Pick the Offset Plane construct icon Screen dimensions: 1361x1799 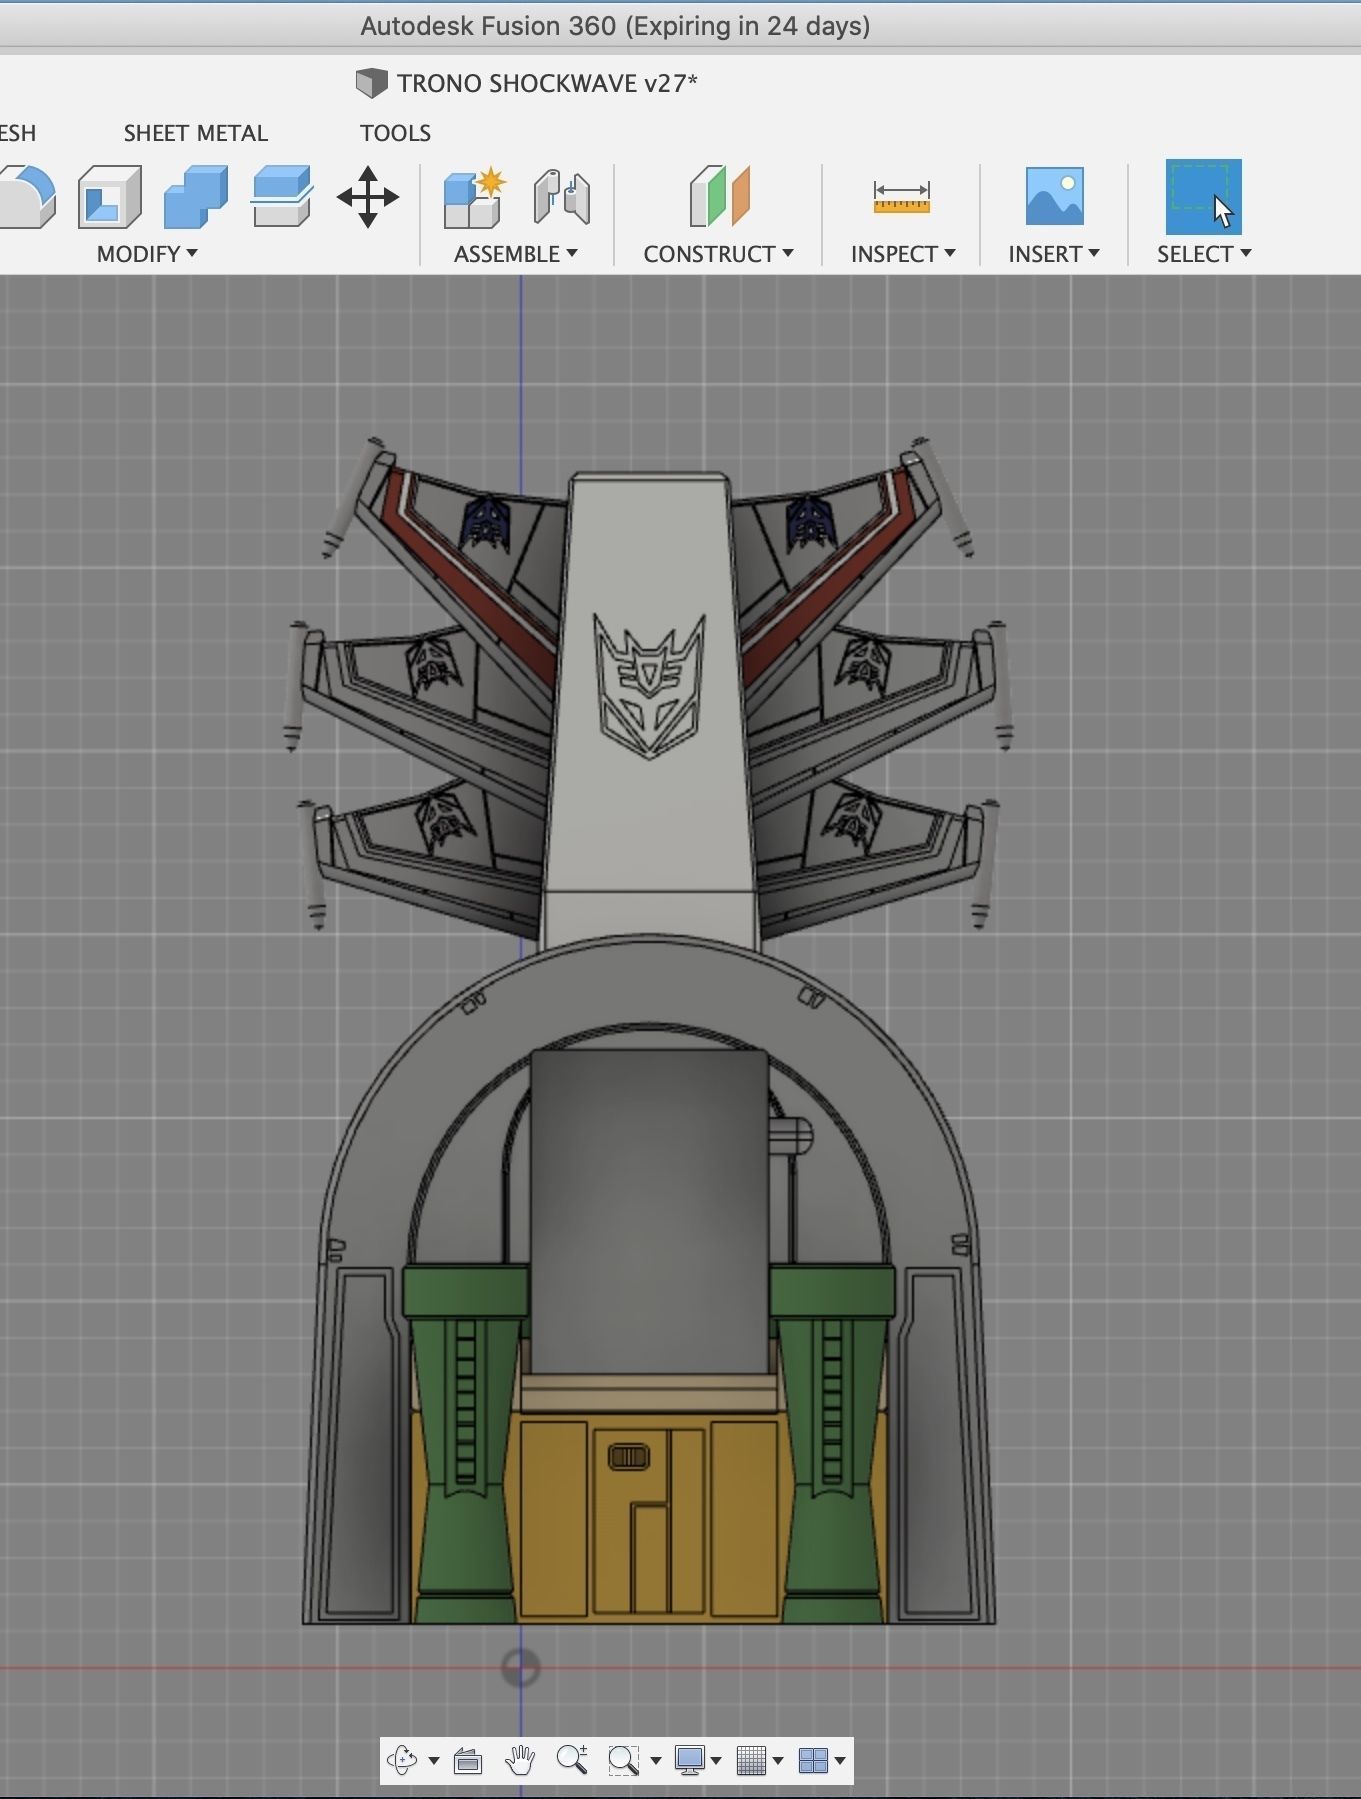tap(719, 196)
